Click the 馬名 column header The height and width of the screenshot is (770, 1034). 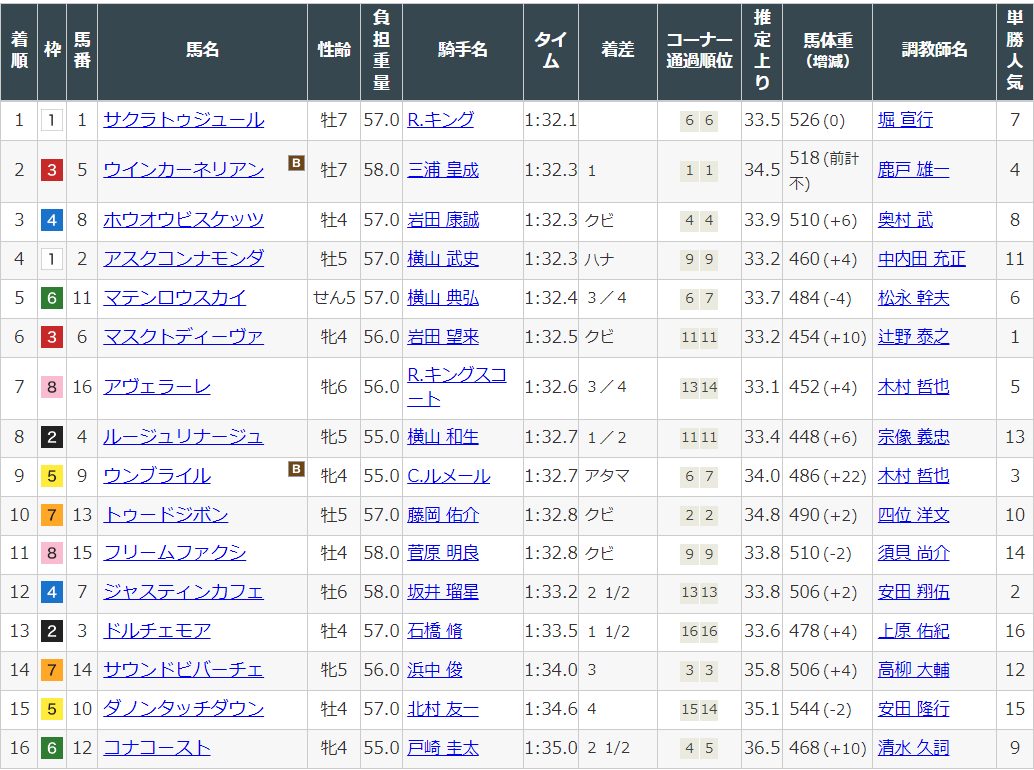pyautogui.click(x=202, y=50)
